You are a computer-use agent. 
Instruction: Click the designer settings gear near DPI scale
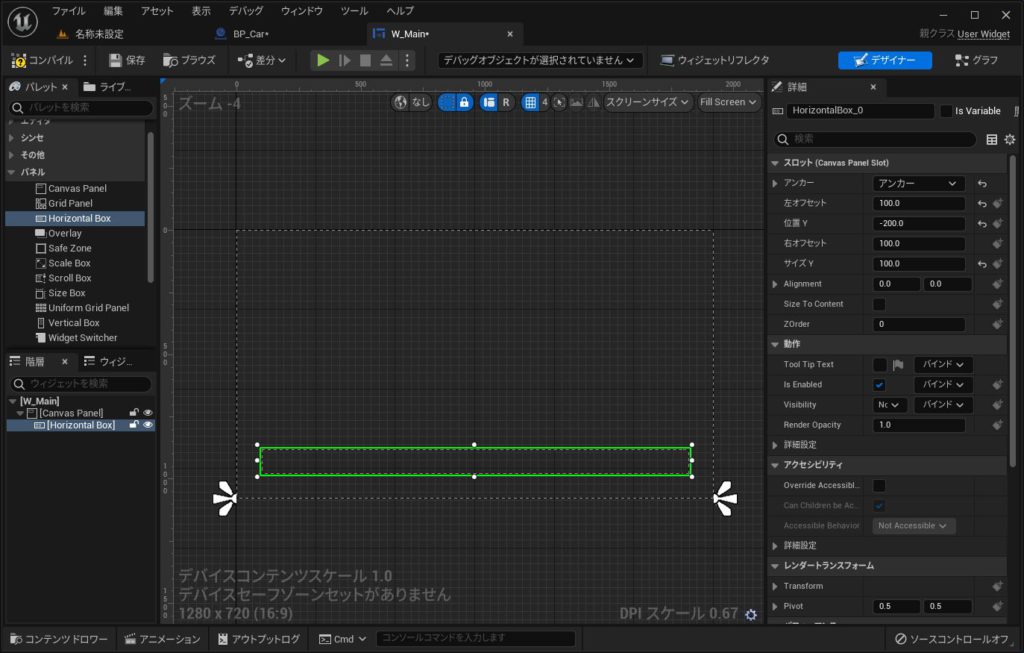751,614
